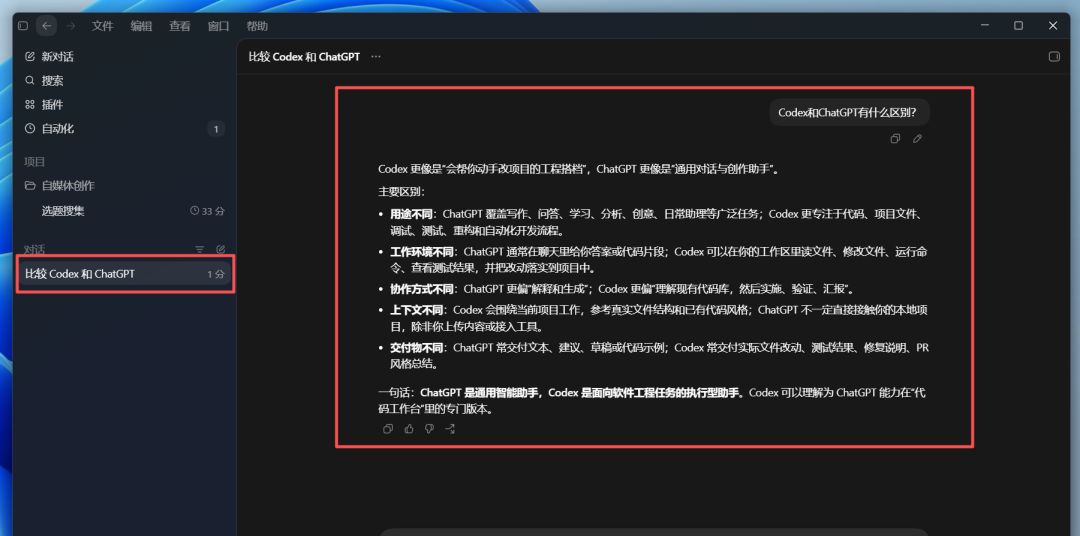1080x536 pixels.
Task: Click the conversation title 比较 Codex 和 ChatGPT
Action: [x=304, y=56]
